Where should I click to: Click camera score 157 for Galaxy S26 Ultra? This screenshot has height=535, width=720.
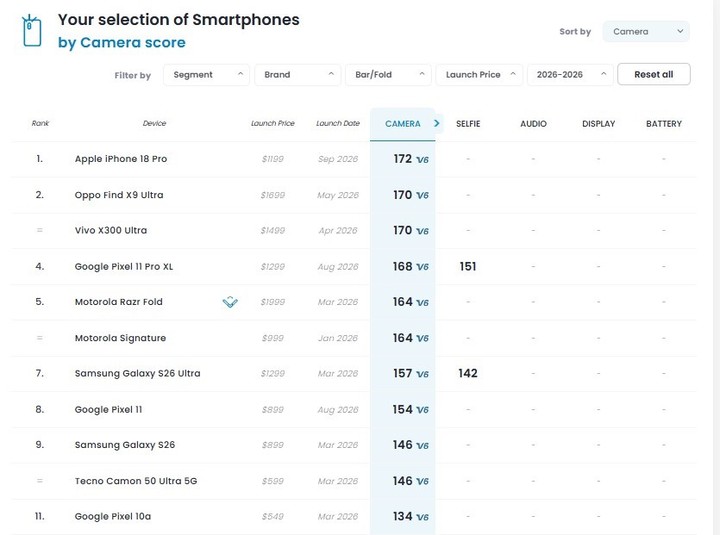(403, 373)
